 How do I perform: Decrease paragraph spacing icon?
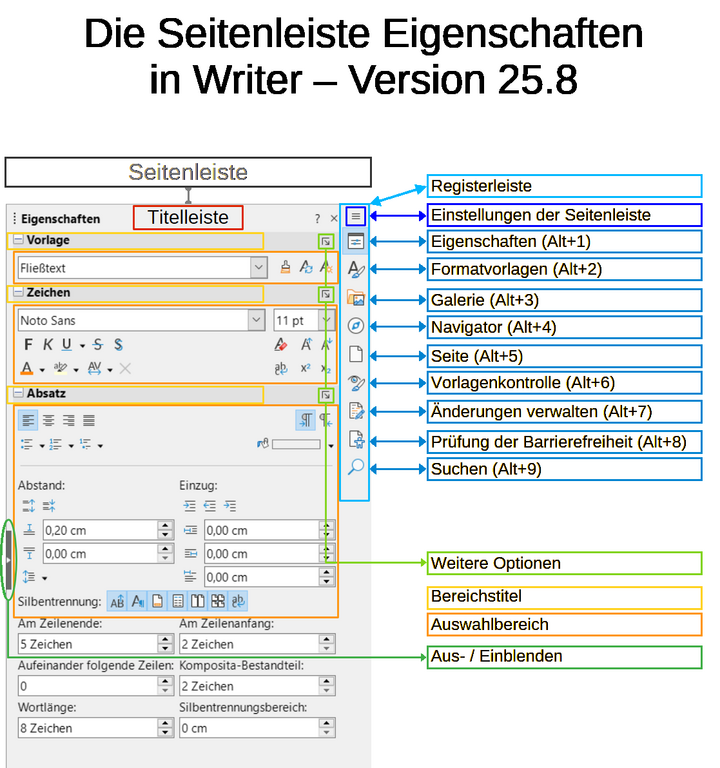[x=49, y=505]
